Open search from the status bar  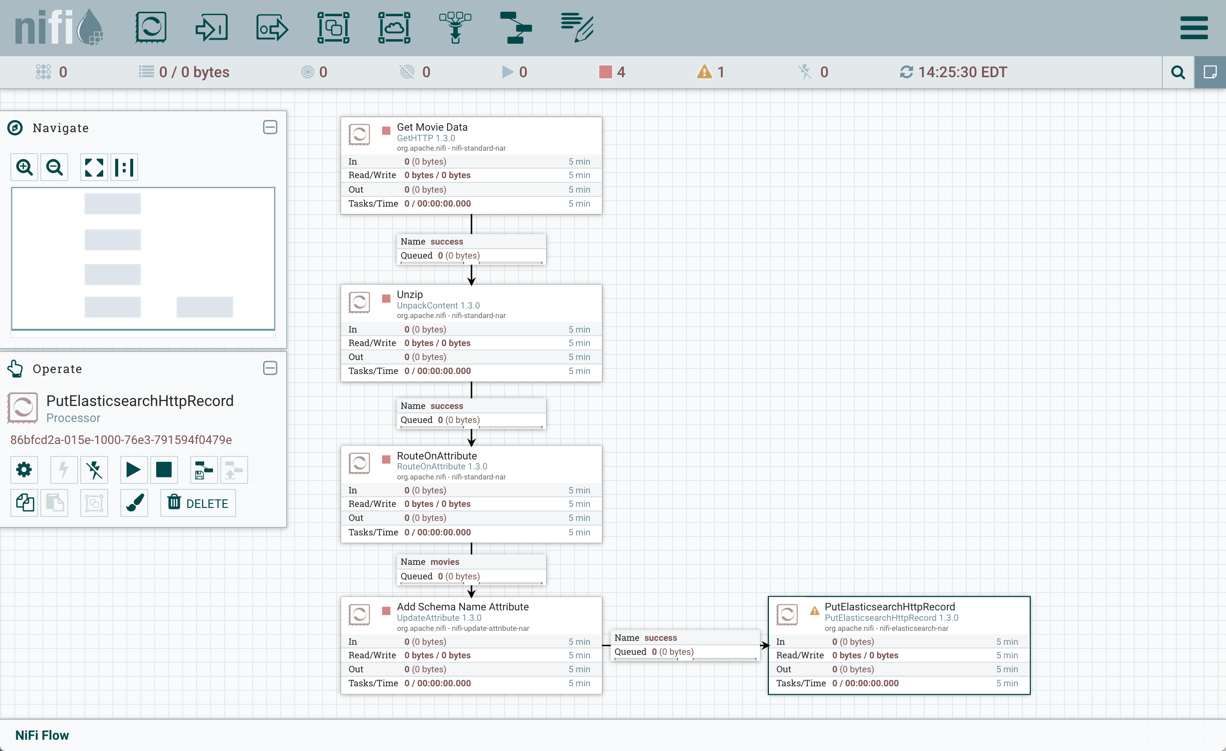pyautogui.click(x=1178, y=72)
